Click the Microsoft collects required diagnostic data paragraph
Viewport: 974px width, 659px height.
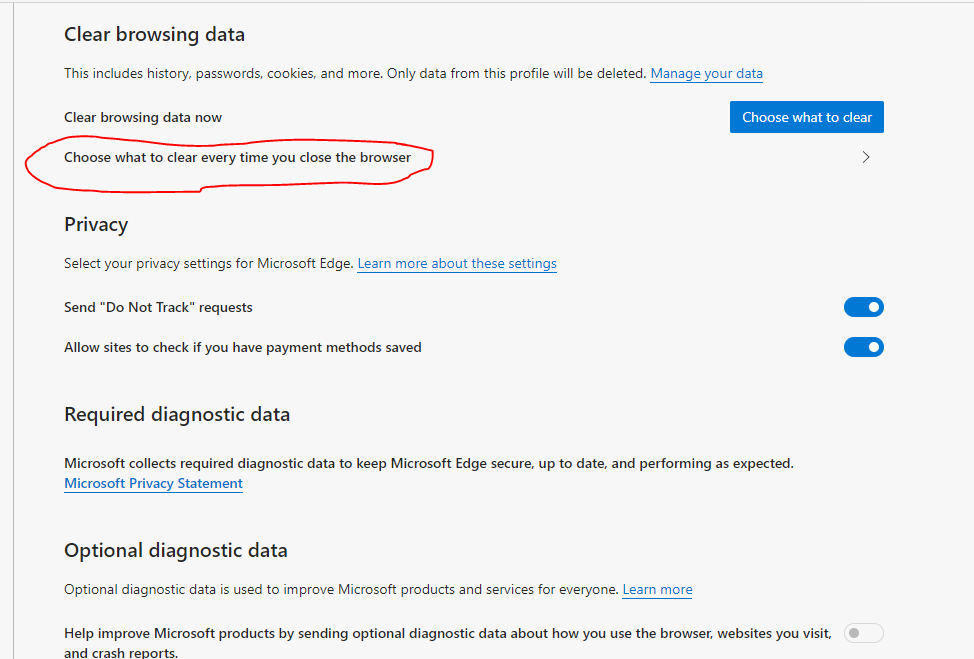click(429, 463)
